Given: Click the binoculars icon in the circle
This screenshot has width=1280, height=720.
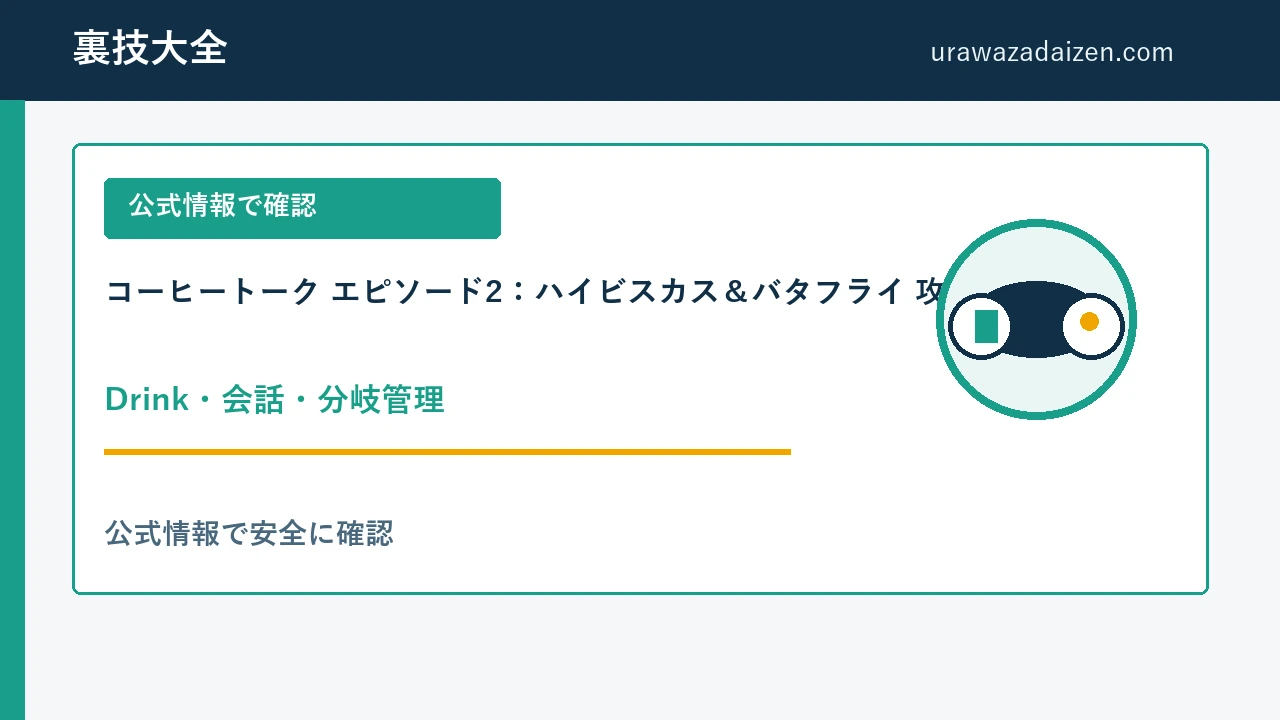Looking at the screenshot, I should click(1036, 320).
